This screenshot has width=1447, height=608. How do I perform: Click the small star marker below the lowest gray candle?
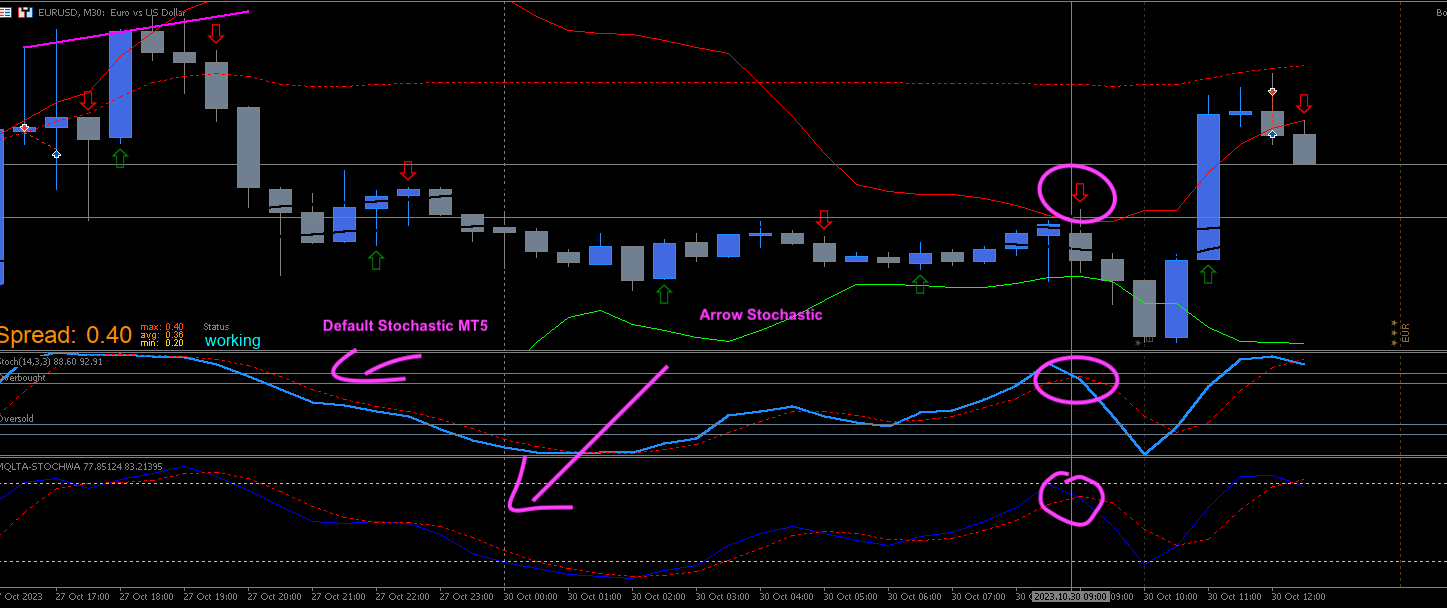tap(1138, 342)
